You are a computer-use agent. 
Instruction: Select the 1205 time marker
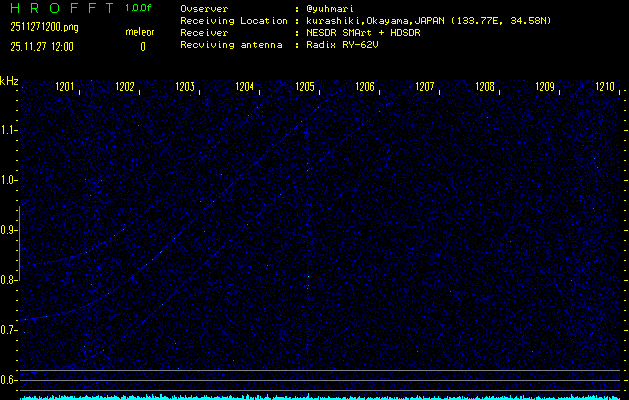(x=305, y=88)
